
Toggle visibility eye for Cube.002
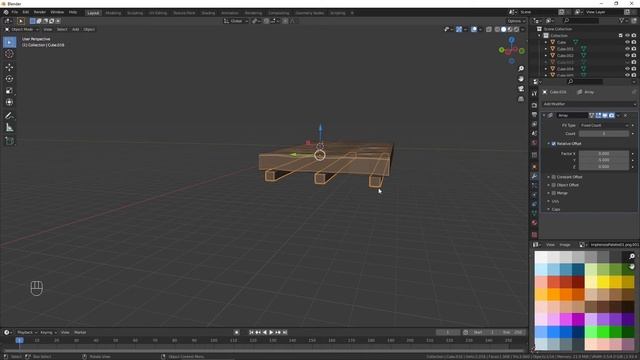pos(627,56)
